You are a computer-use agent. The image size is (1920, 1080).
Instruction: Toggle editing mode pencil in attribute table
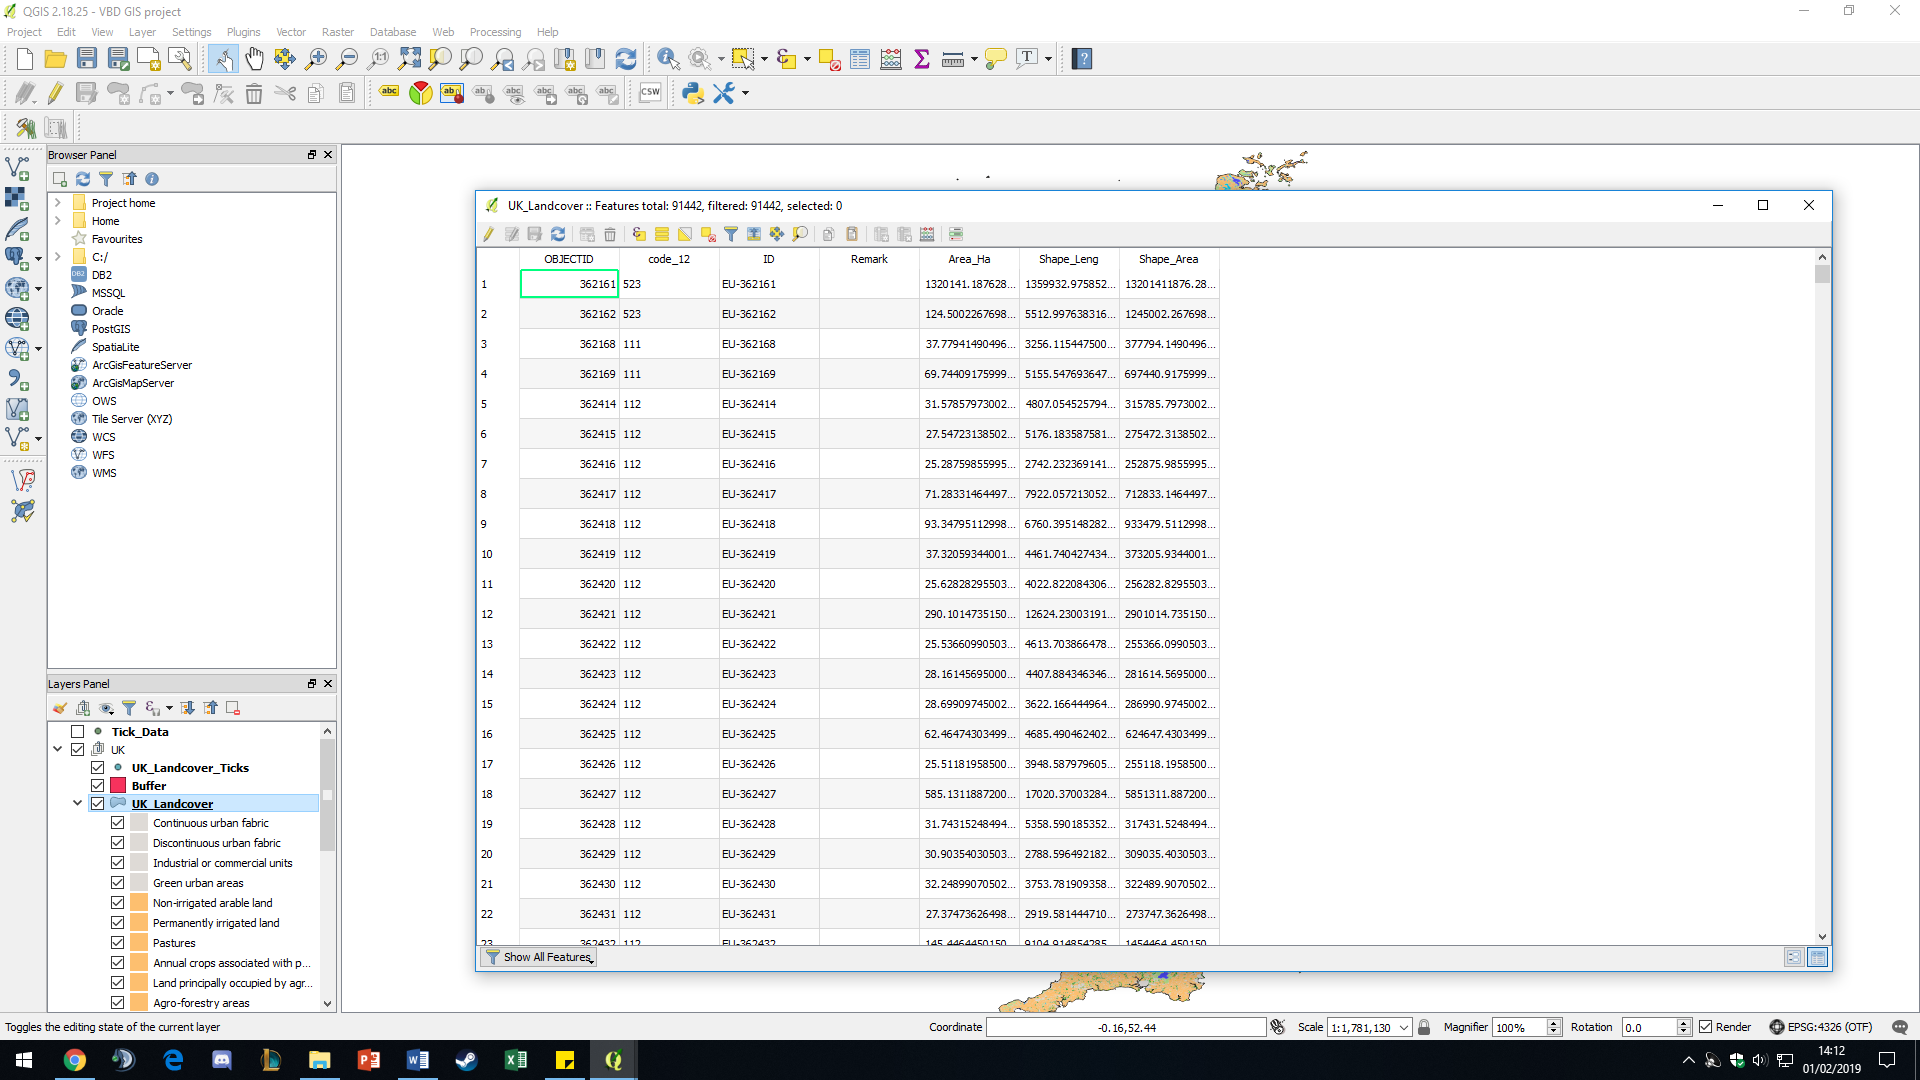[x=489, y=234]
